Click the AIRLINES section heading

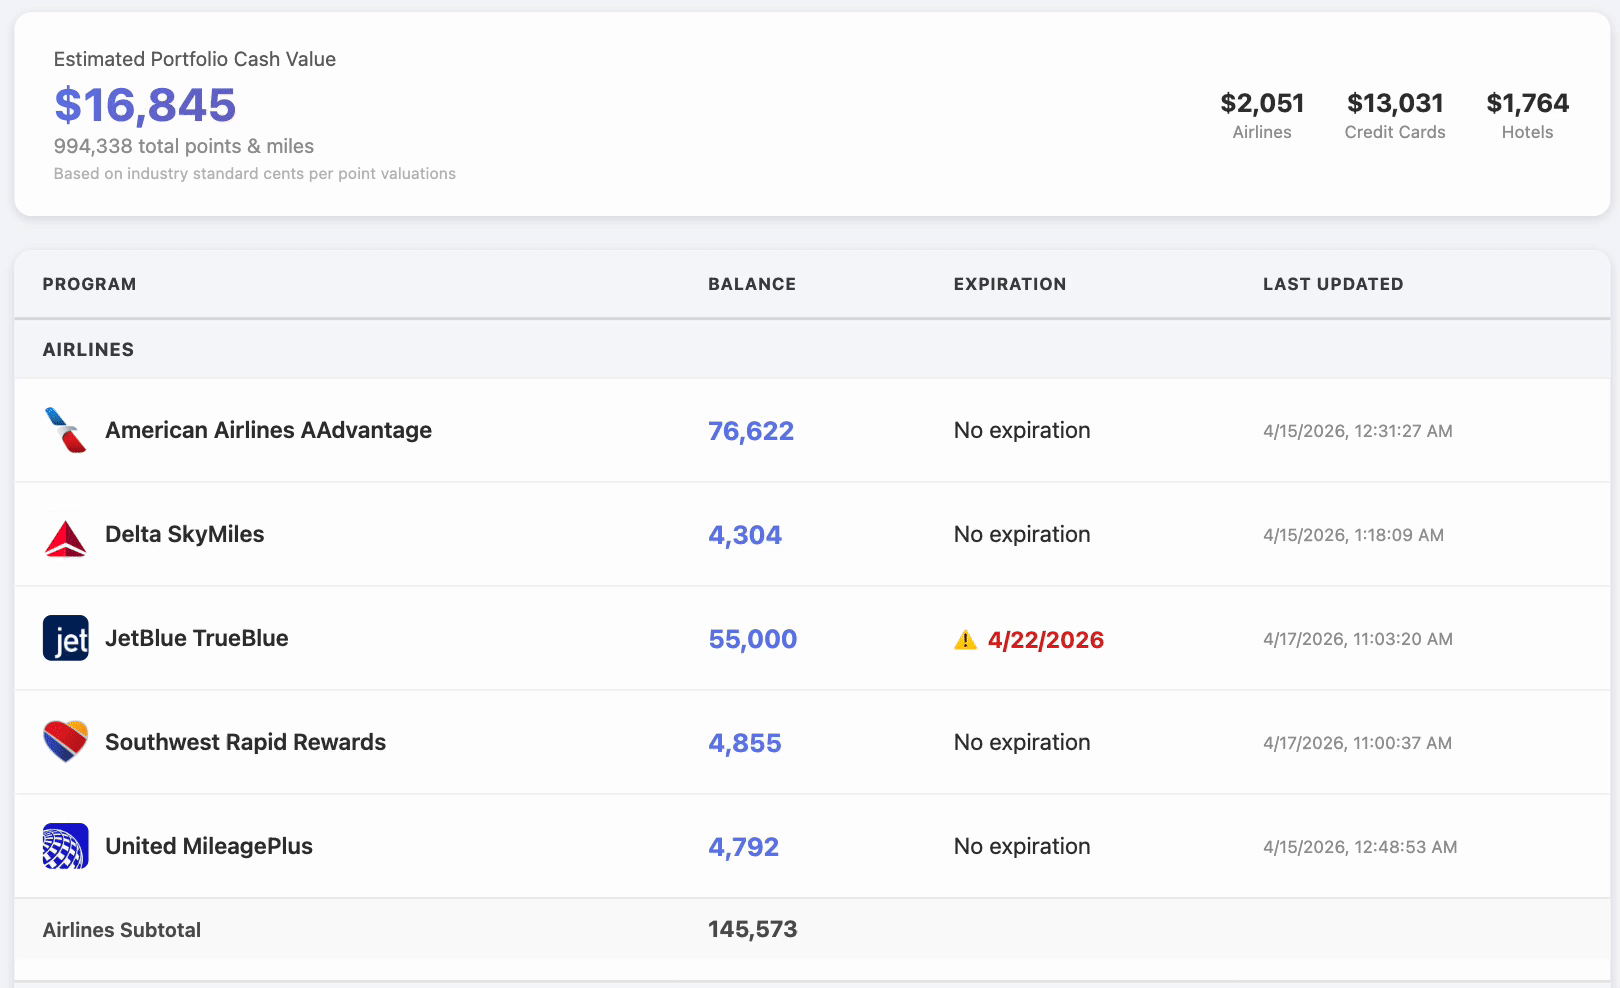[88, 350]
